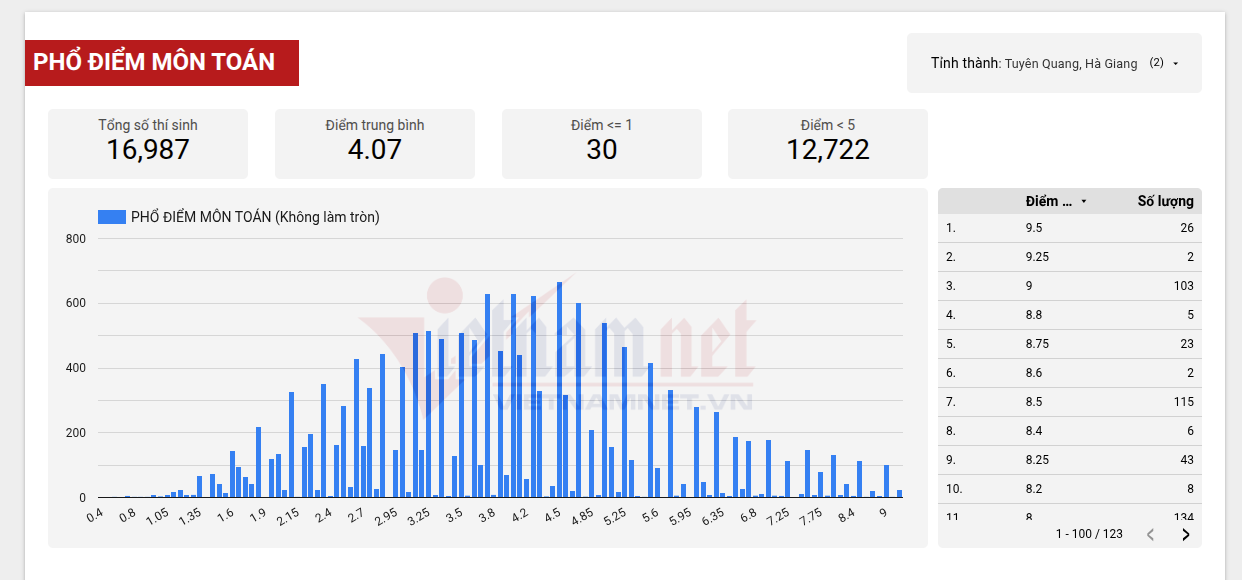Select the Tổng số thí sinh 16,987 scorecard
Image resolution: width=1242 pixels, height=580 pixels.
point(148,144)
